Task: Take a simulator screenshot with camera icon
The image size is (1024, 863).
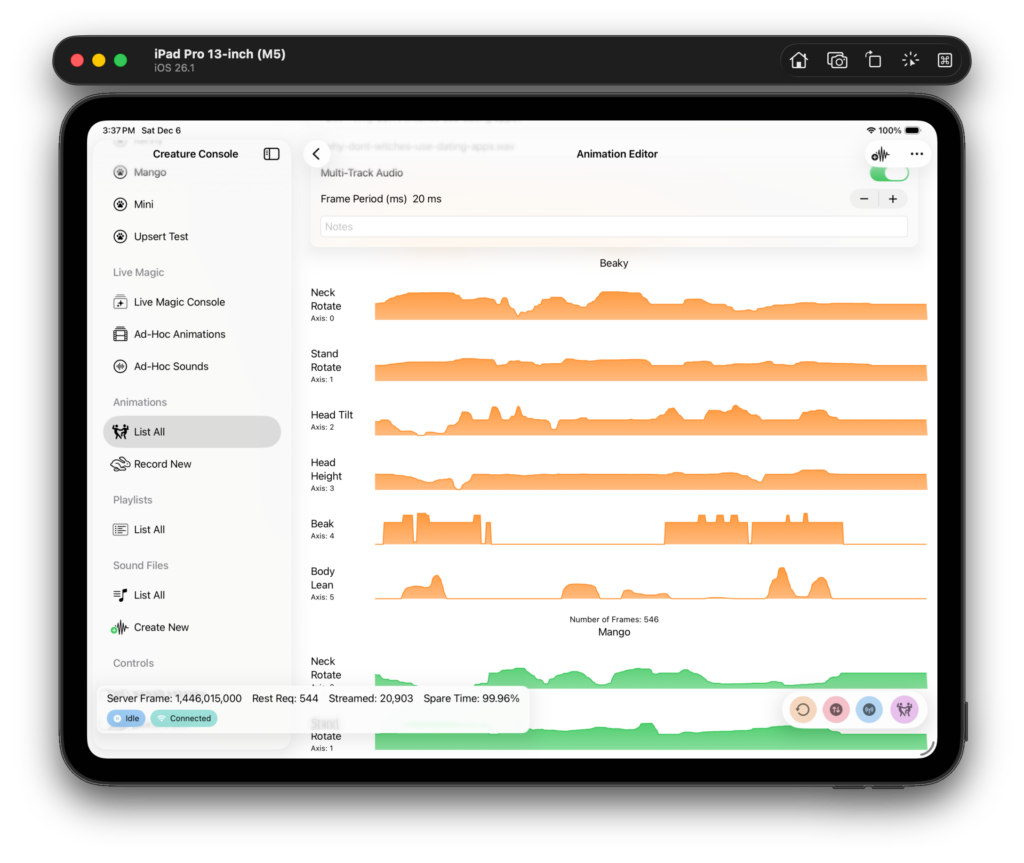Action: 837,60
